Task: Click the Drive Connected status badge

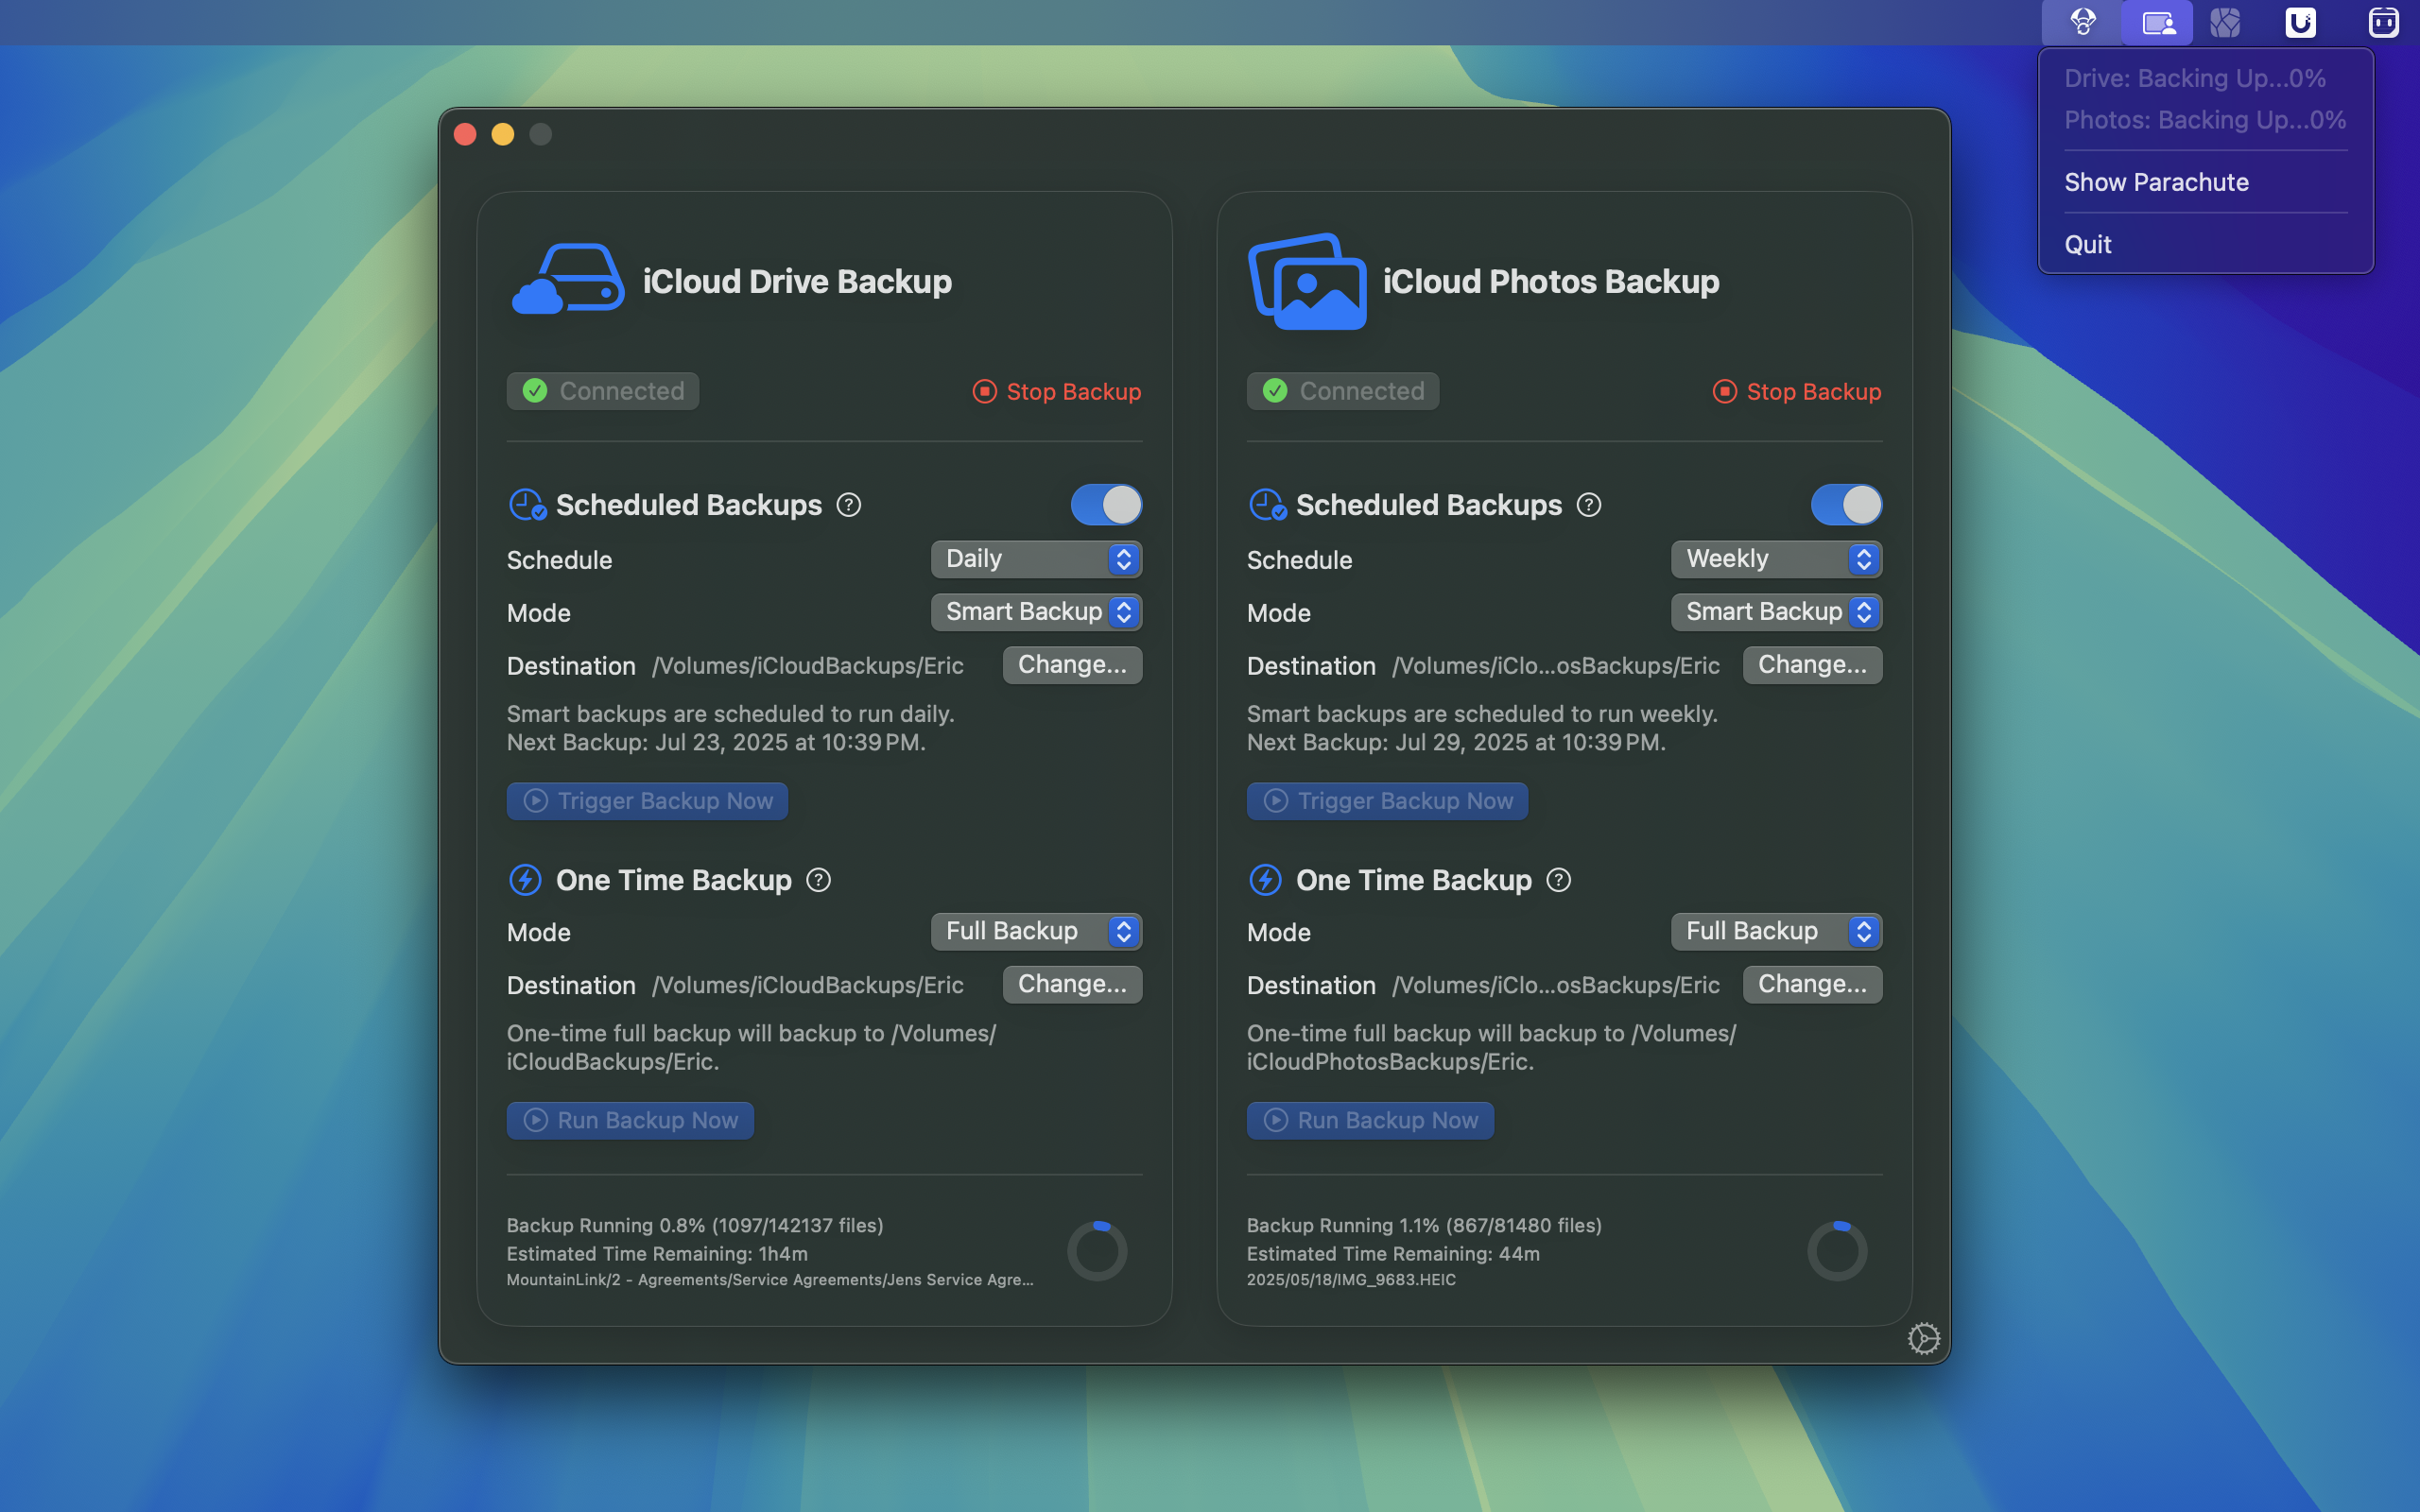Action: (603, 391)
